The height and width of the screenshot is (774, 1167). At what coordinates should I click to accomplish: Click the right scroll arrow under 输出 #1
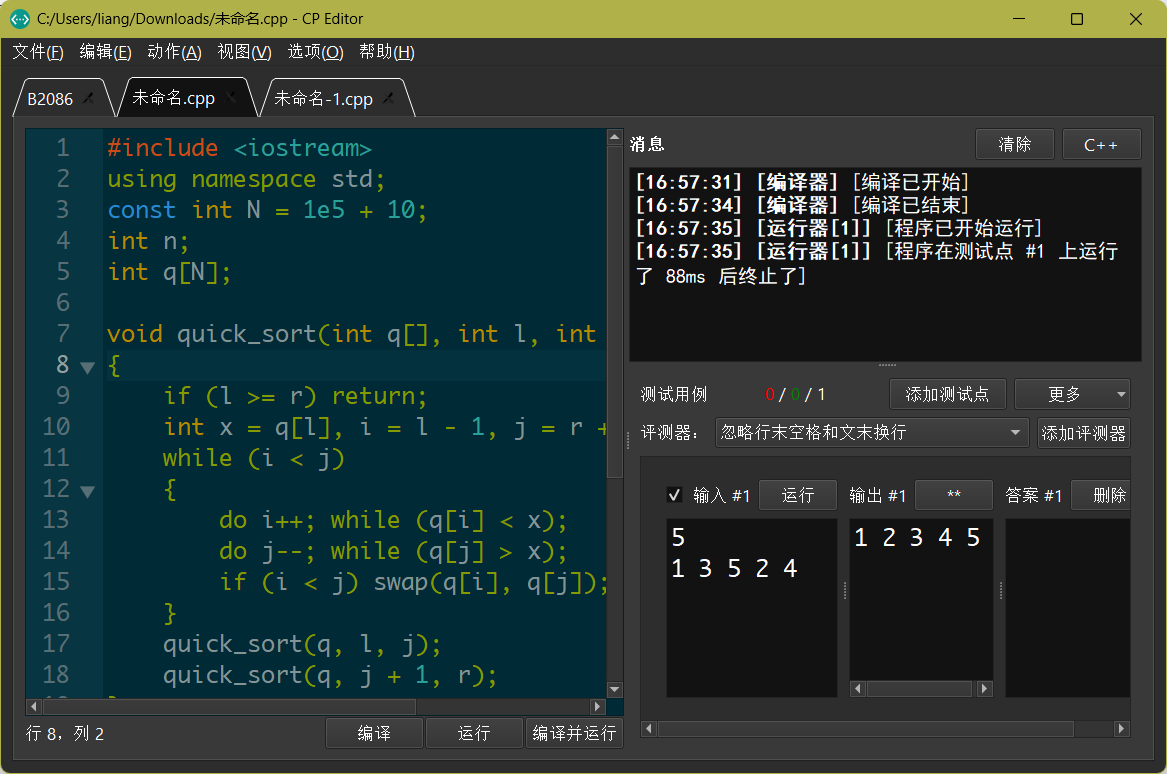coord(984,688)
